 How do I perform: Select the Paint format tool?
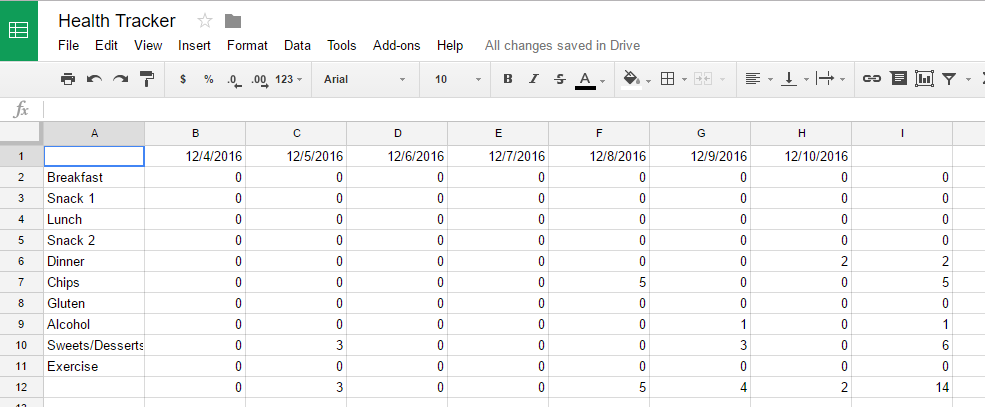pos(147,79)
